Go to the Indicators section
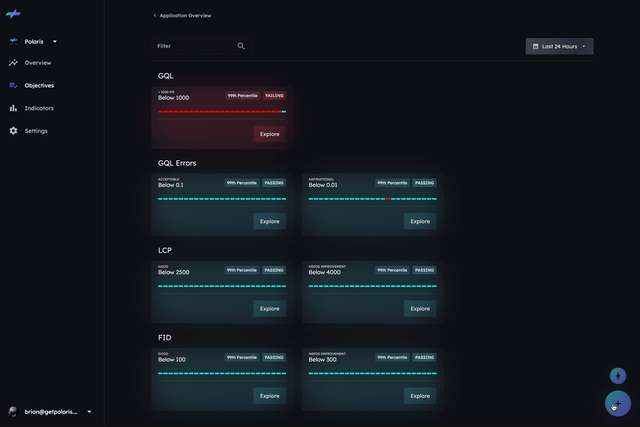The image size is (640, 427). click(39, 108)
